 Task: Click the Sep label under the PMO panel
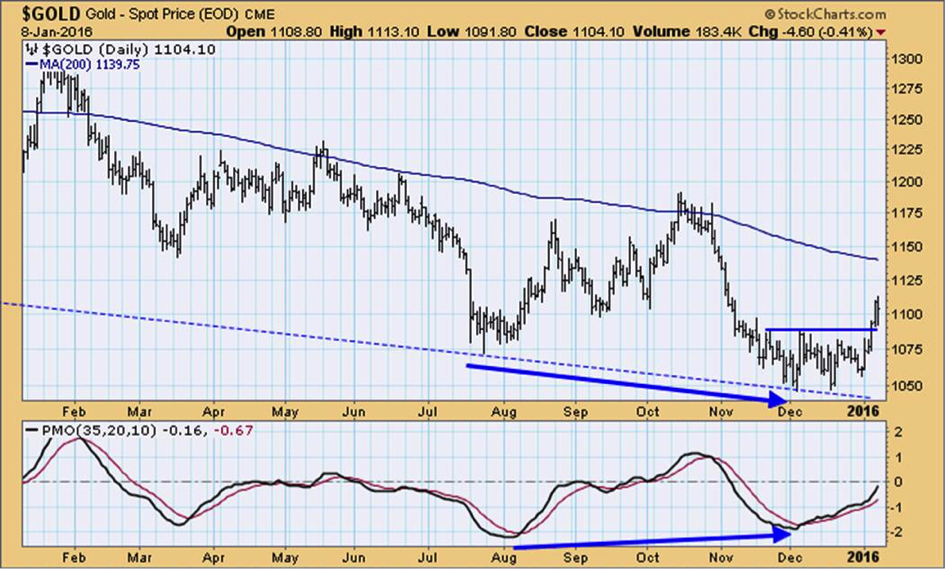pyautogui.click(x=576, y=558)
